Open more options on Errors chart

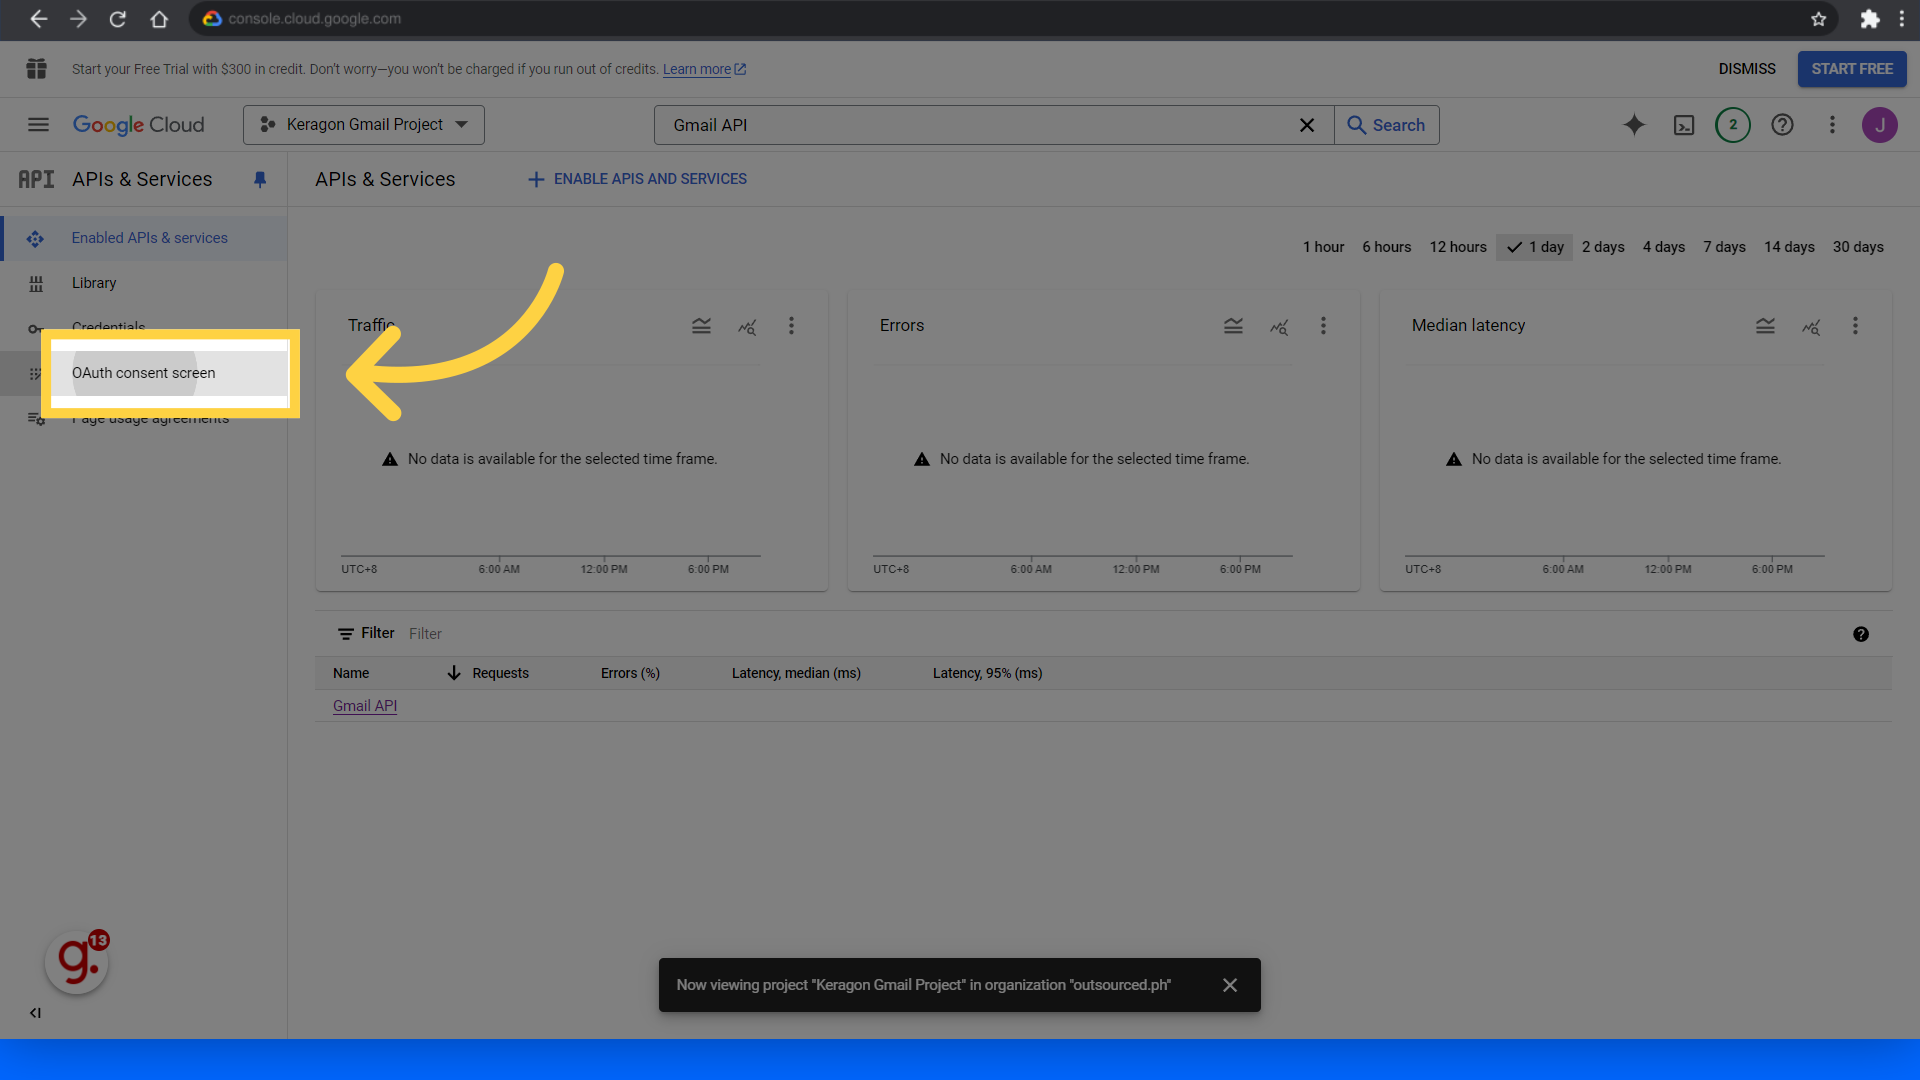1323,326
